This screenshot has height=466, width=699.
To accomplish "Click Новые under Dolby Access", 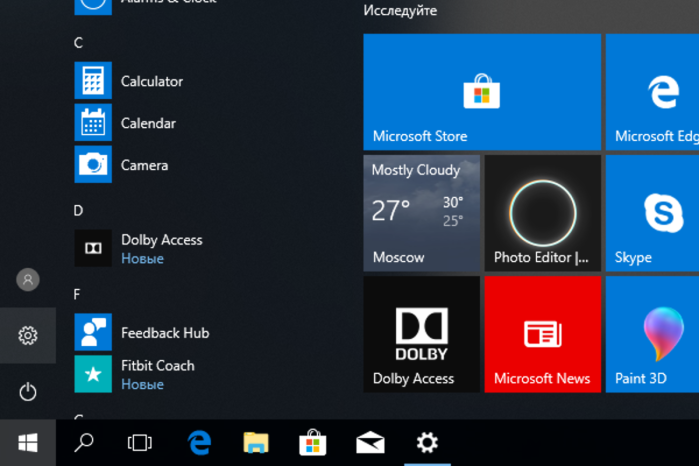I will point(142,259).
